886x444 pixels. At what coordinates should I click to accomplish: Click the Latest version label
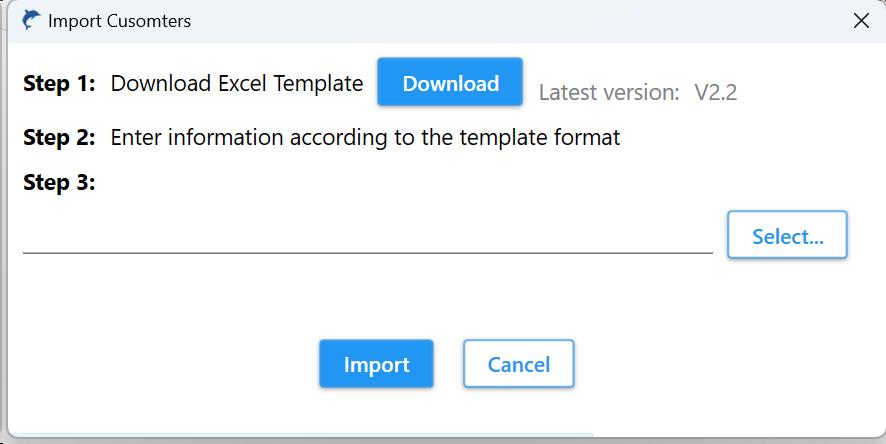click(609, 93)
